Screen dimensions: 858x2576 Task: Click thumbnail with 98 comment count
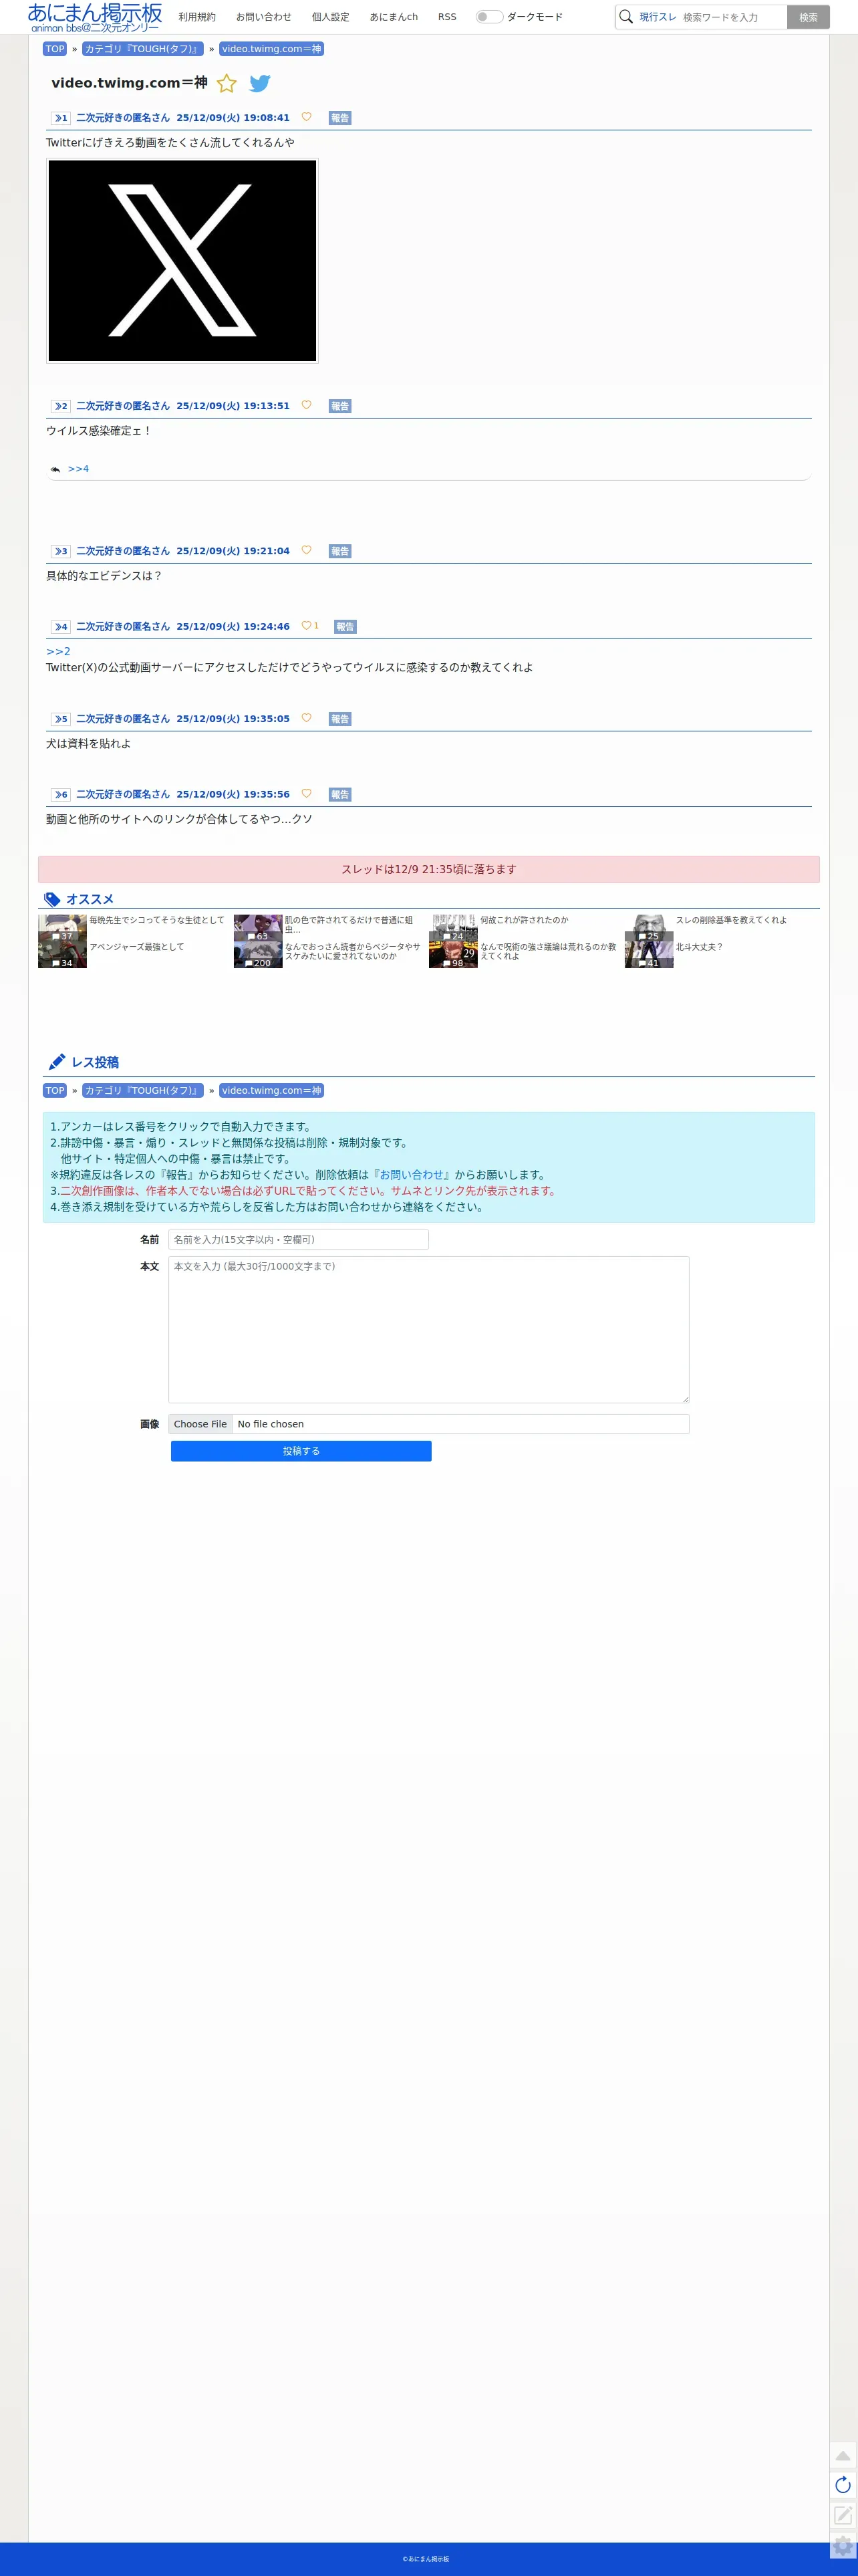[453, 955]
